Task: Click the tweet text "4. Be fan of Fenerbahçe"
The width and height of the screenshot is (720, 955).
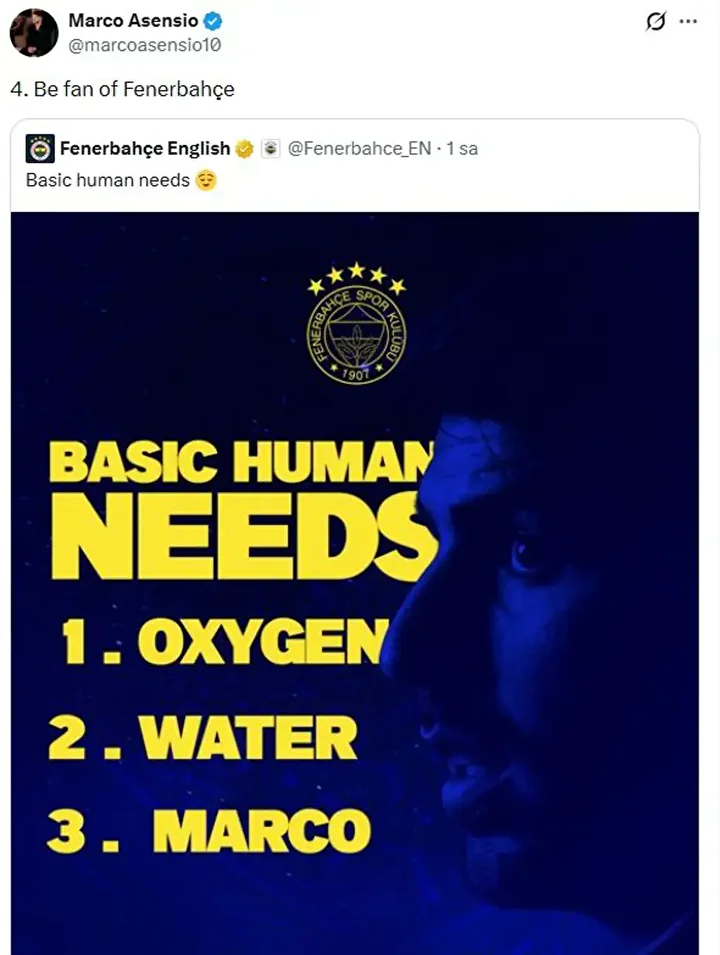Action: [122, 89]
